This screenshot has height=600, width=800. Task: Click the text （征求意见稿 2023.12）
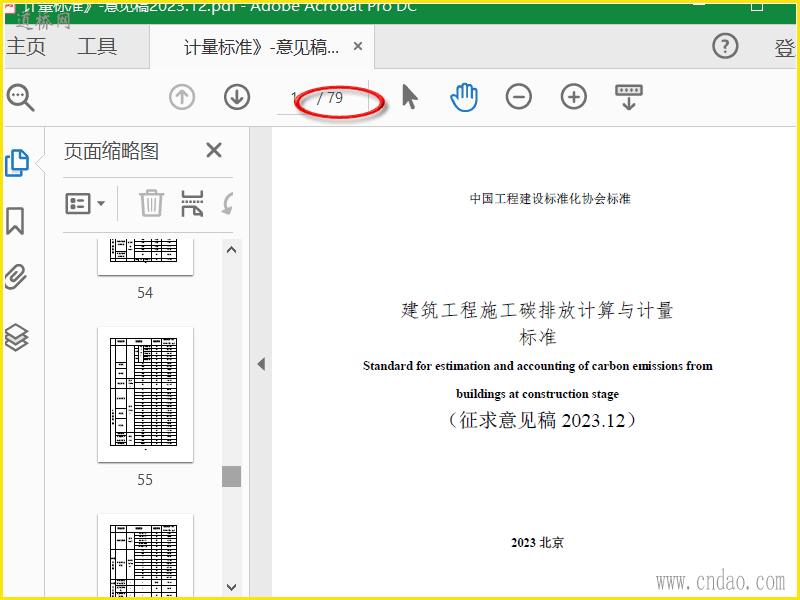[542, 420]
